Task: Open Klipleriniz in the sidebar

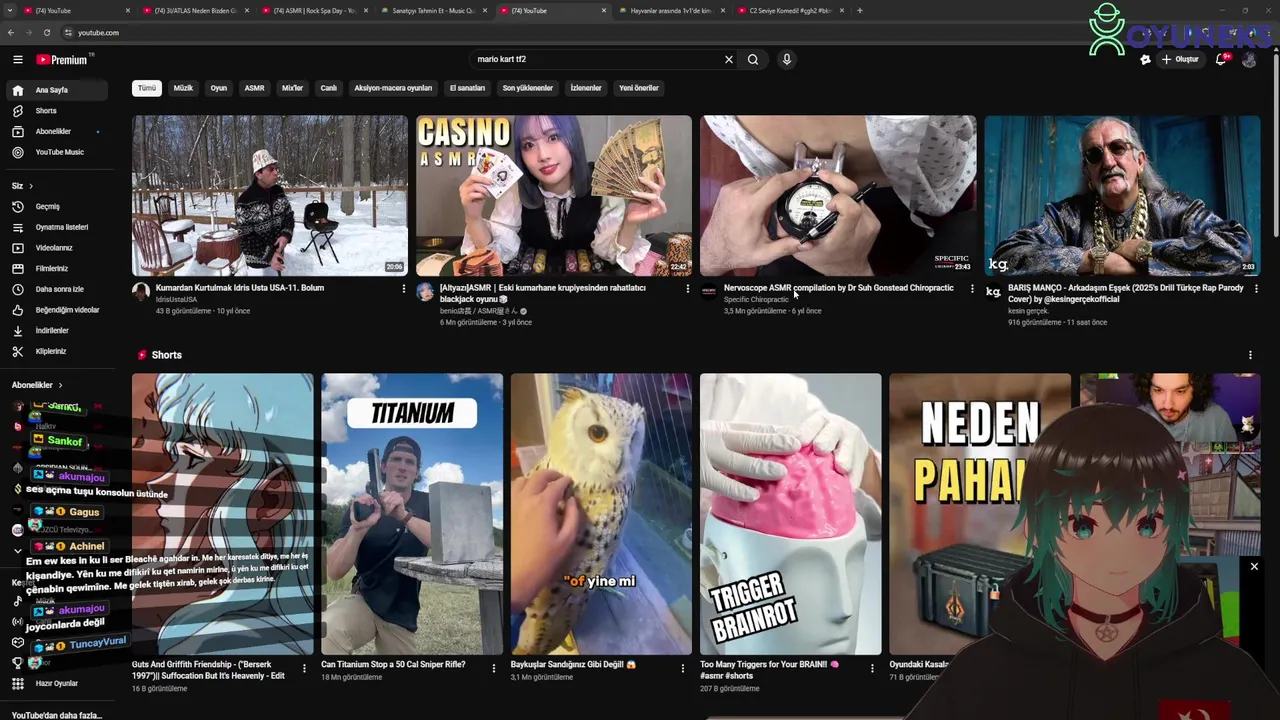Action: 58,351
